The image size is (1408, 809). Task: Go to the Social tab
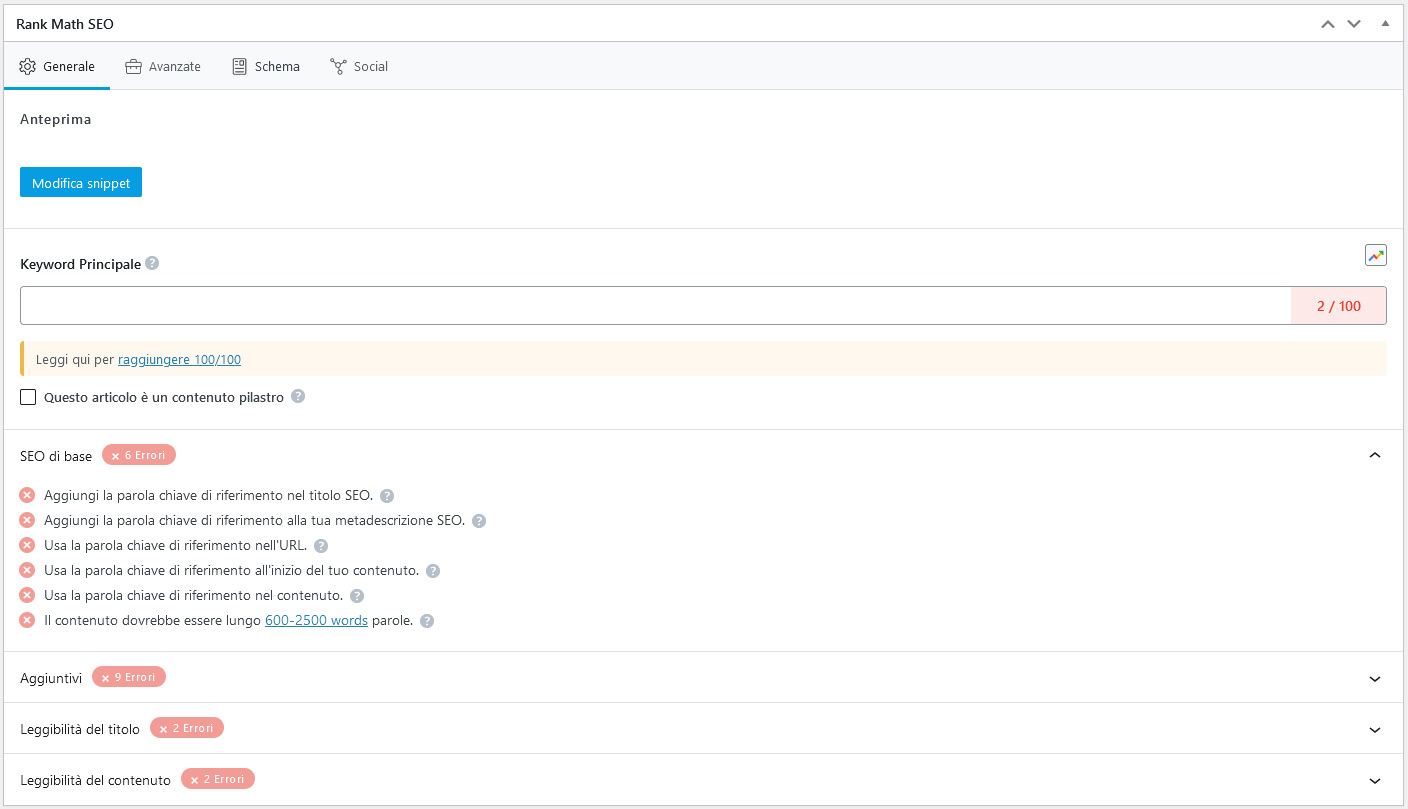click(x=359, y=67)
